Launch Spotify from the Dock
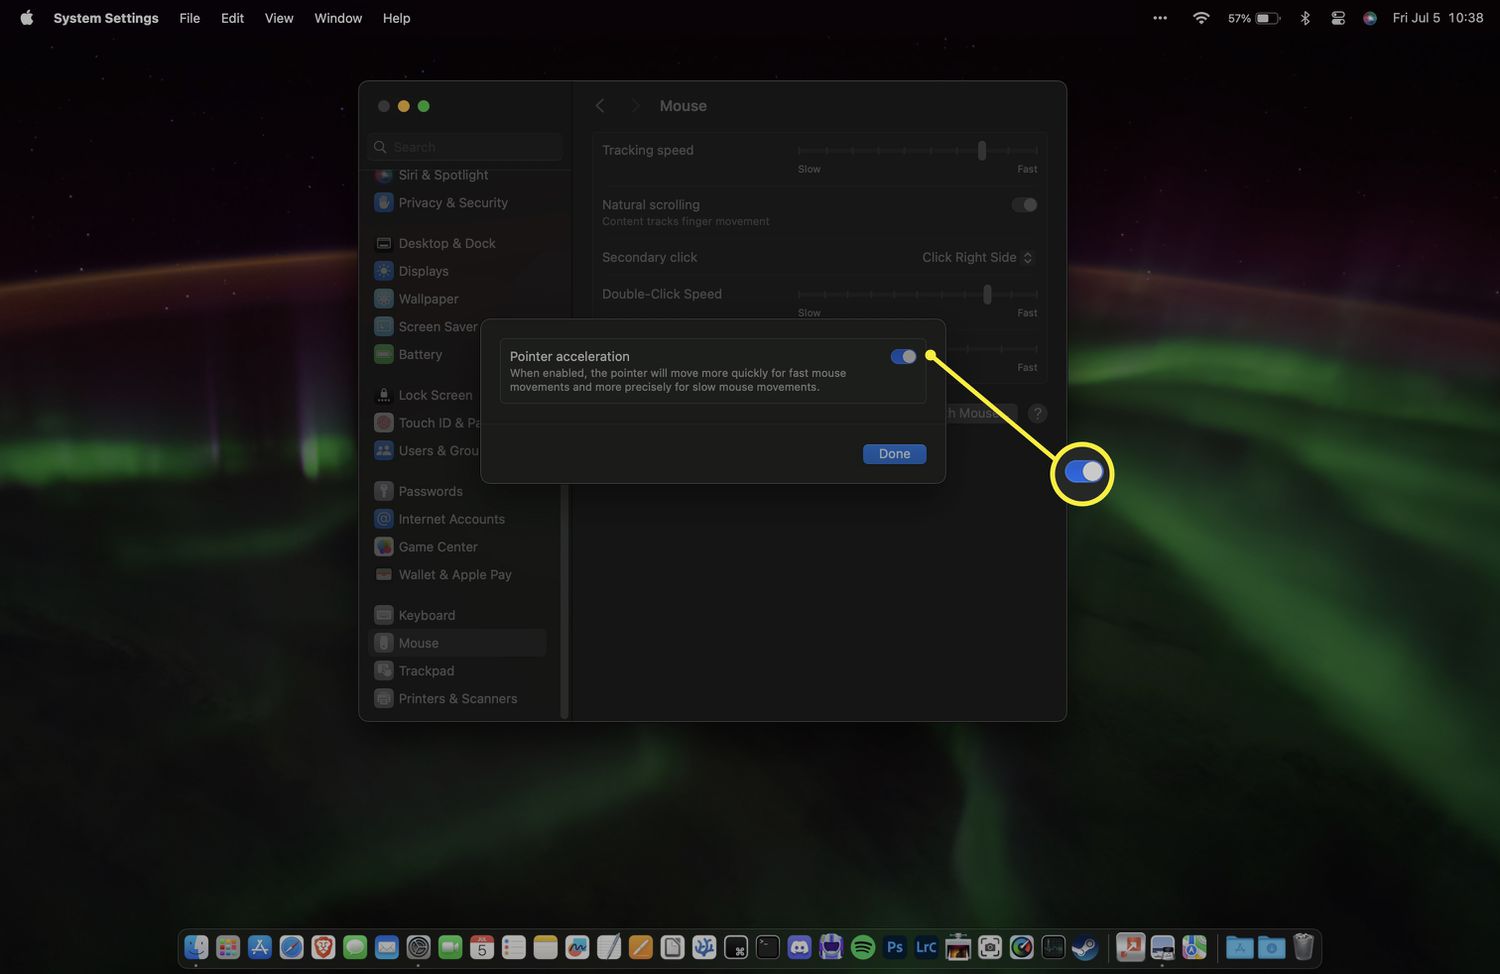 pyautogui.click(x=863, y=947)
